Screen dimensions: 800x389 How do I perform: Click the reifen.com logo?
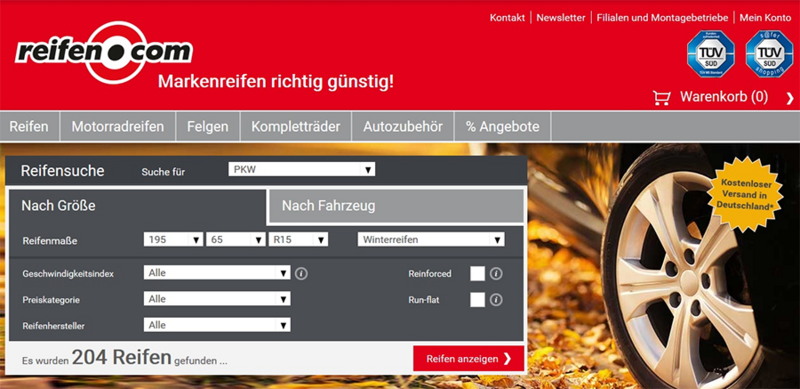tap(104, 53)
